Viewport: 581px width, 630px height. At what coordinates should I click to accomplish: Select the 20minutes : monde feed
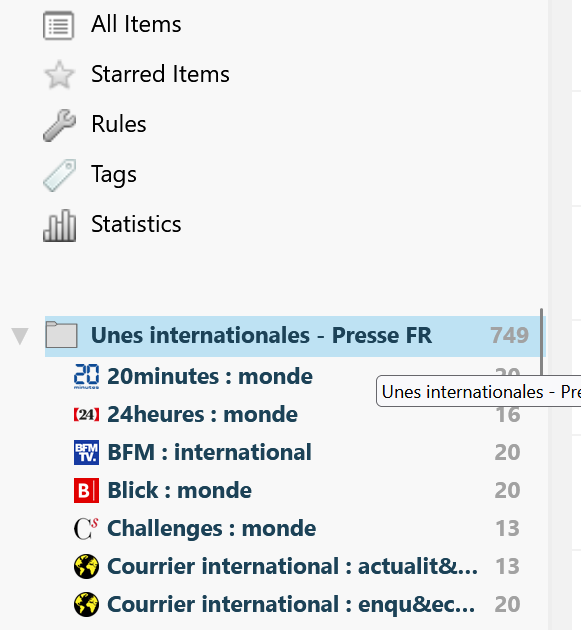[210, 376]
